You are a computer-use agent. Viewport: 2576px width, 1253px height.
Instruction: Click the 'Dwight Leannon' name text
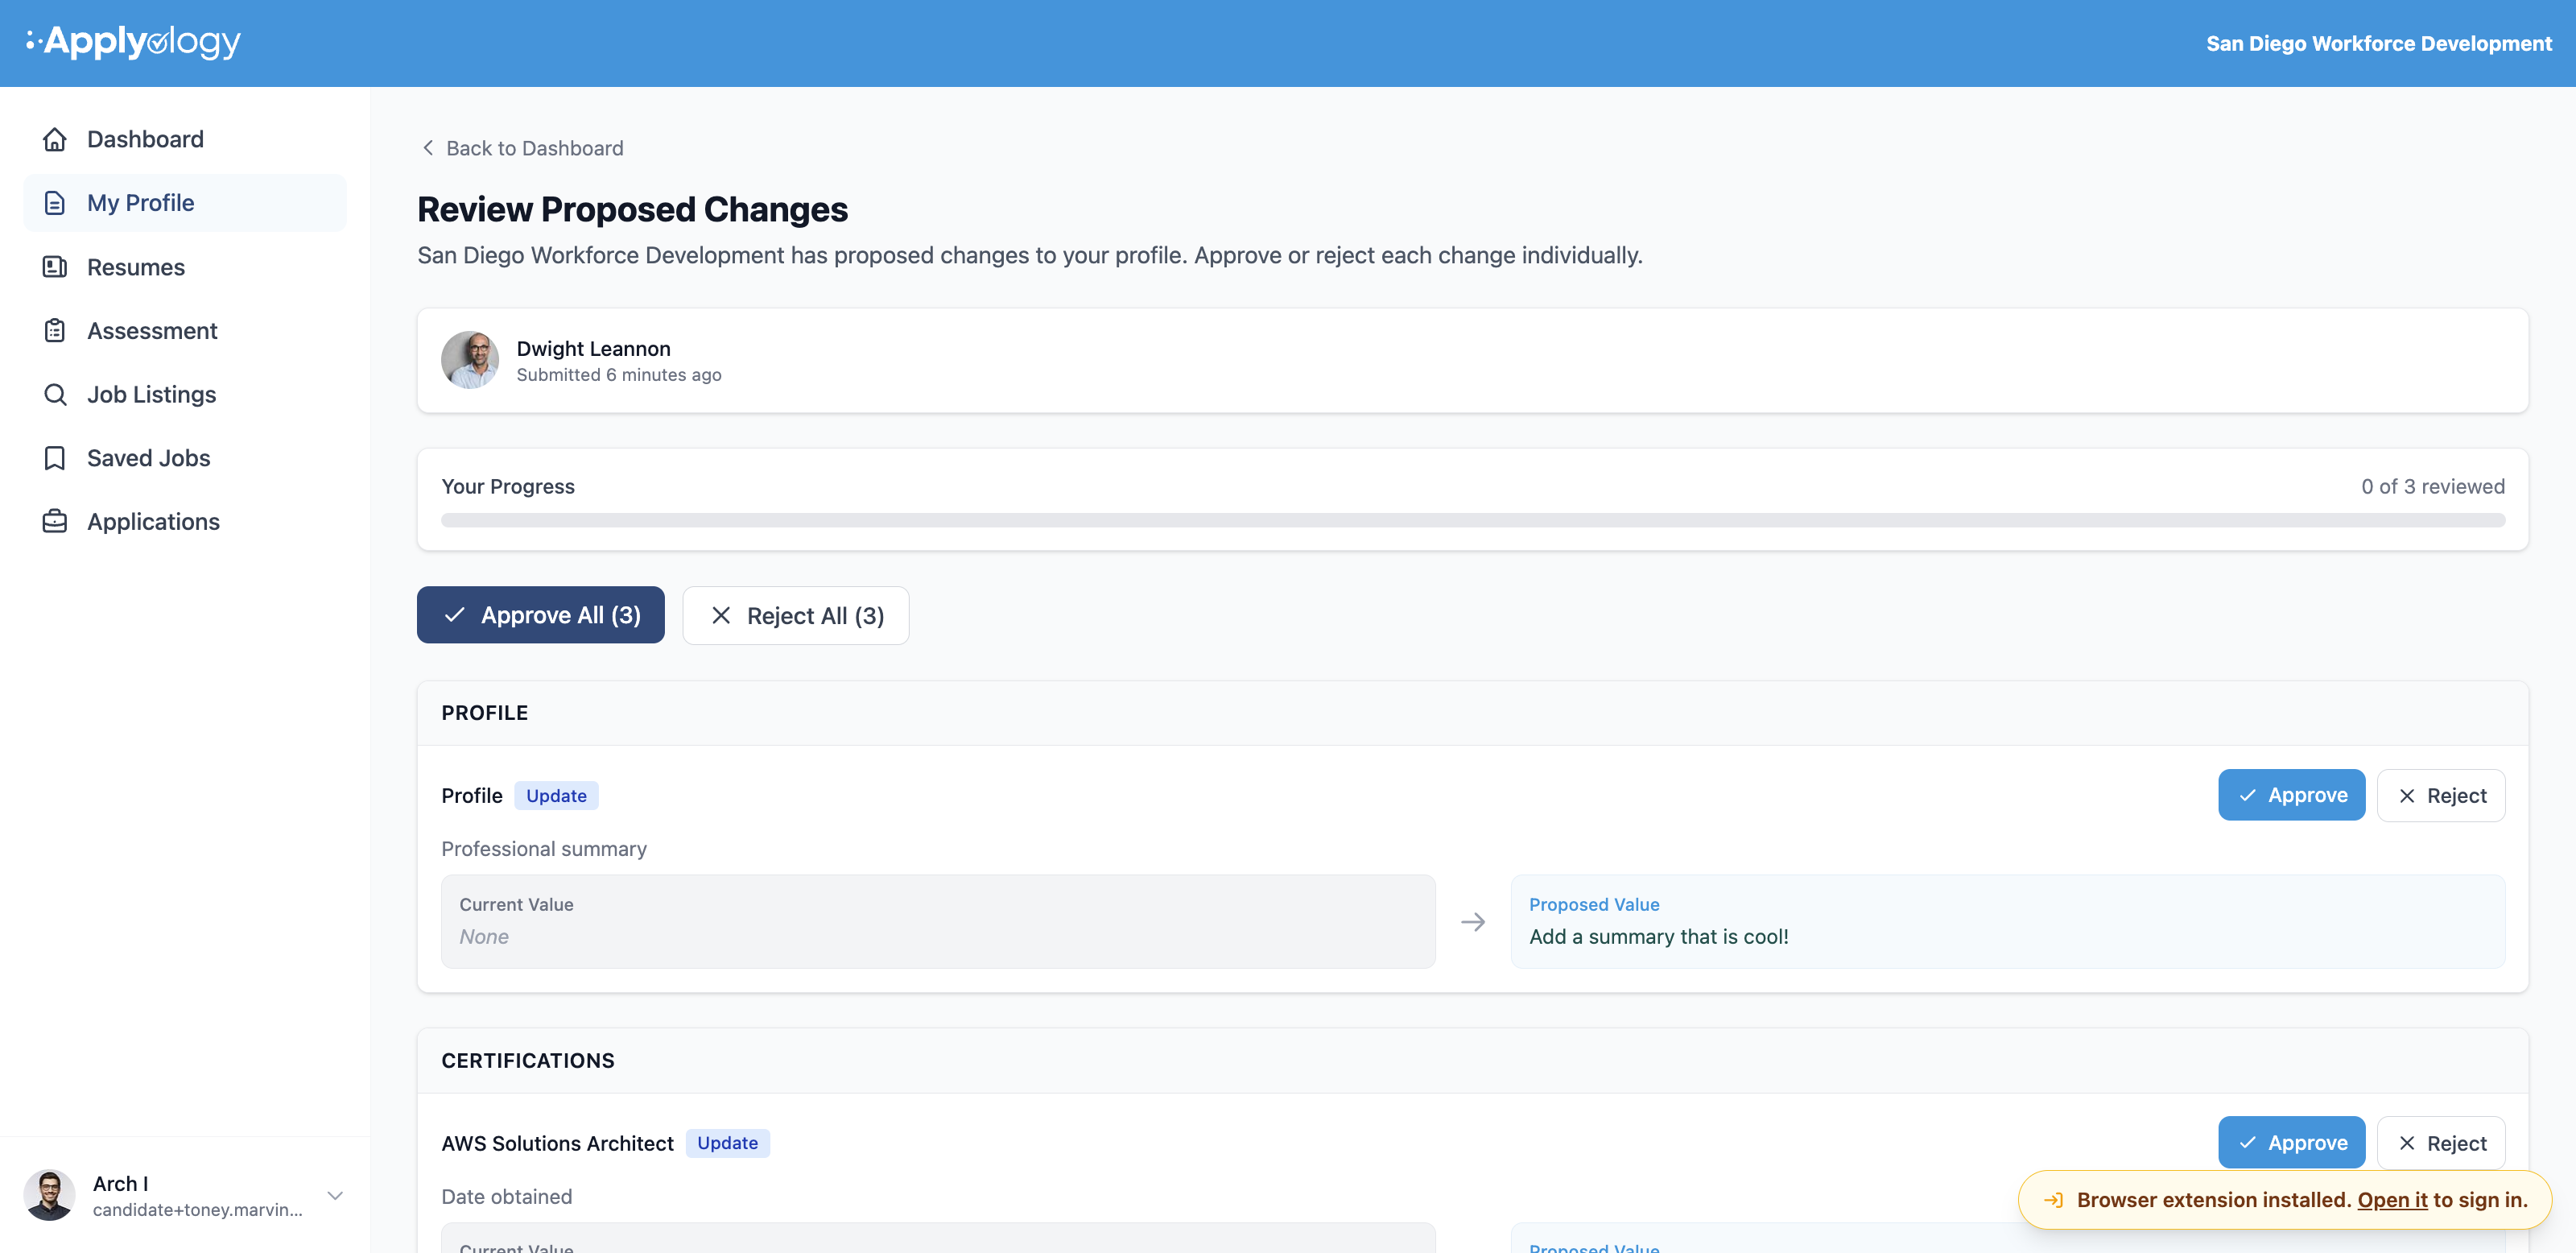[593, 349]
